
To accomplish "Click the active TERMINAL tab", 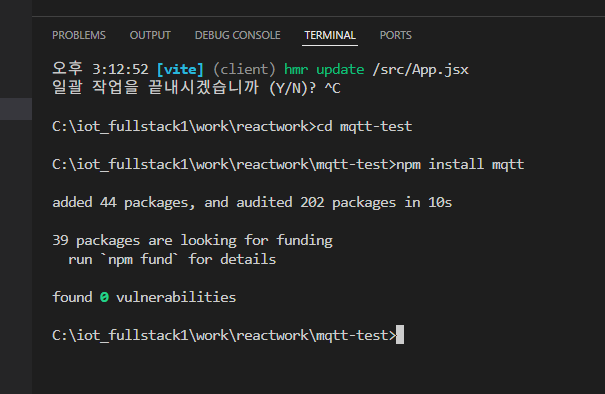I will (x=330, y=35).
